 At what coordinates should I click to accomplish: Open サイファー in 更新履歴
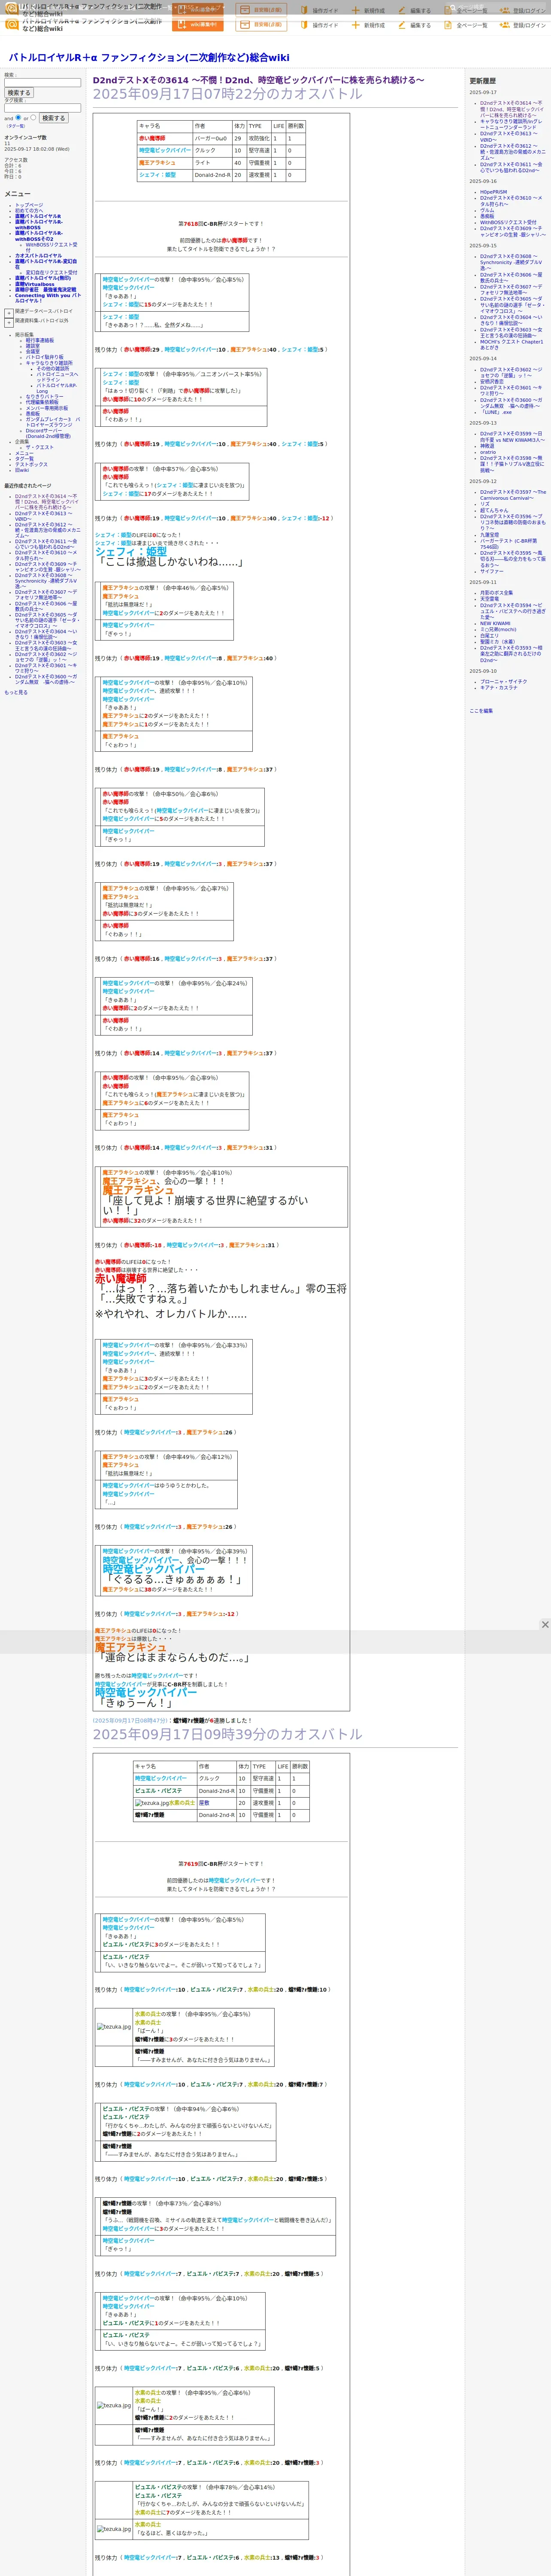click(x=492, y=571)
